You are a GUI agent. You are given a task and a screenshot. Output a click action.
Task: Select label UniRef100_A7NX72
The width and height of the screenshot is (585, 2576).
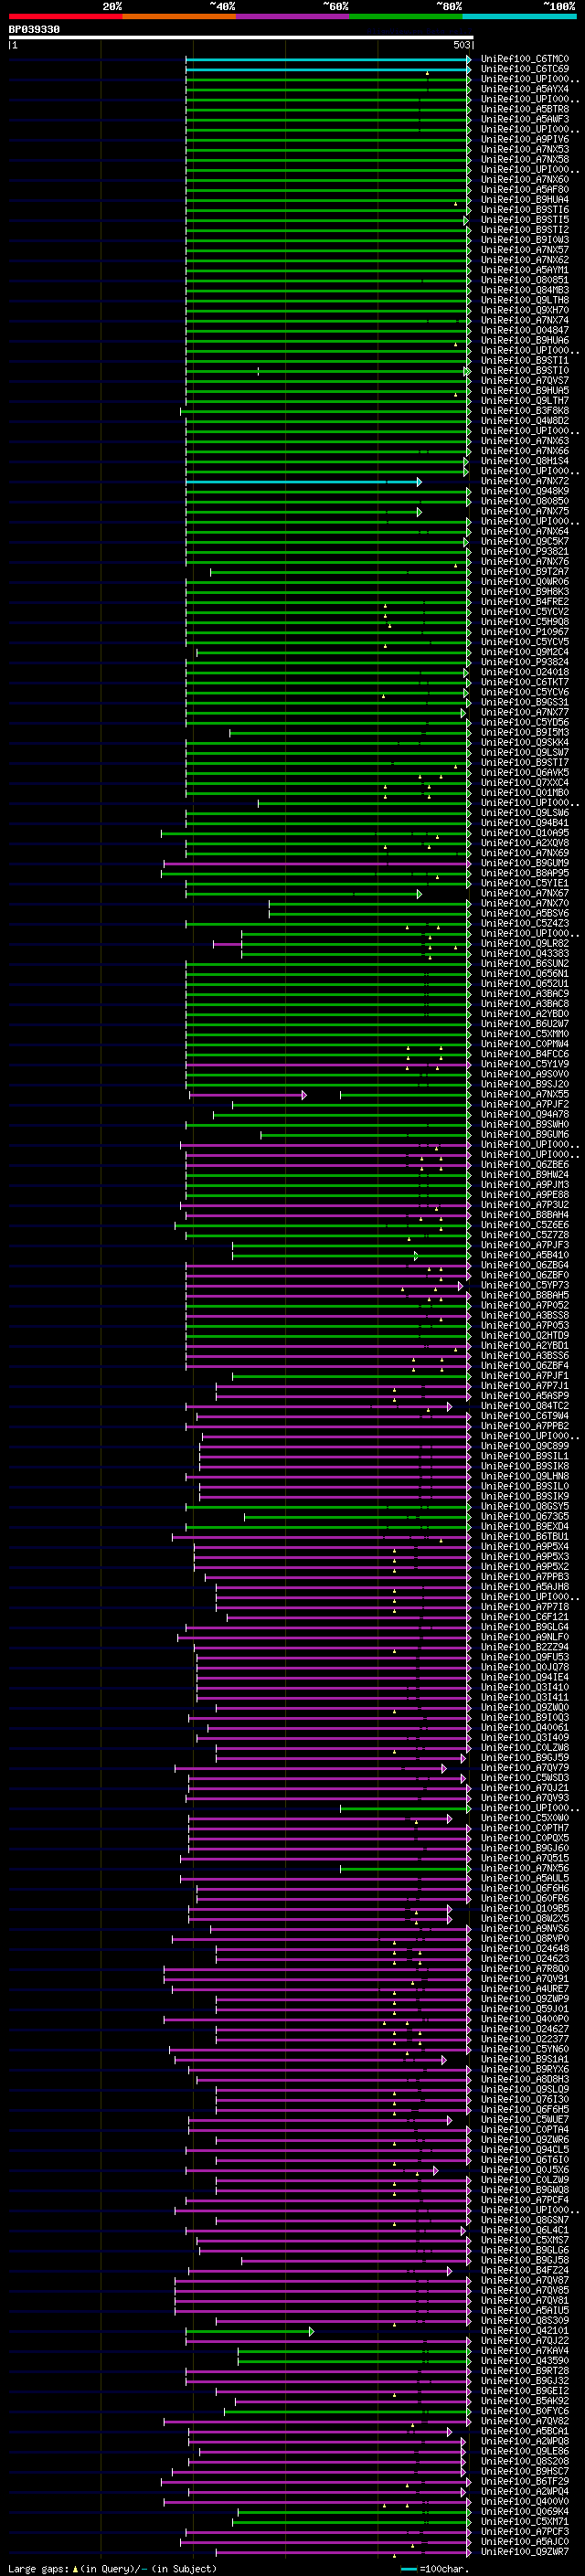coord(525,481)
